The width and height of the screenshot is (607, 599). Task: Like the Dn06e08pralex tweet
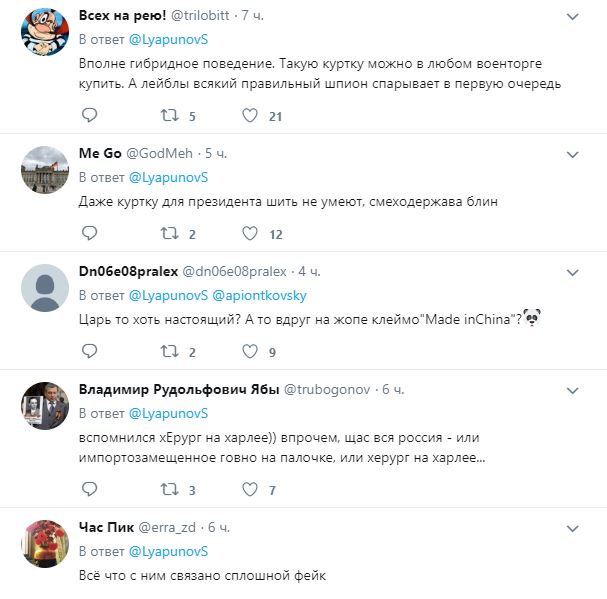pyautogui.click(x=250, y=351)
